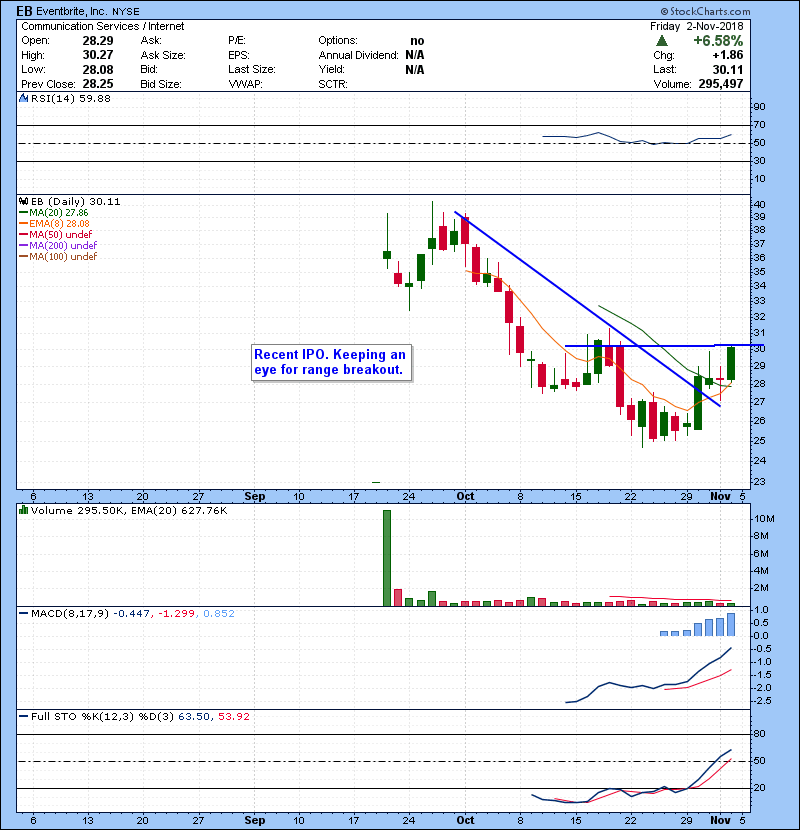Click the MA(20) 27.86 legend entry
The height and width of the screenshot is (830, 800).
54,213
